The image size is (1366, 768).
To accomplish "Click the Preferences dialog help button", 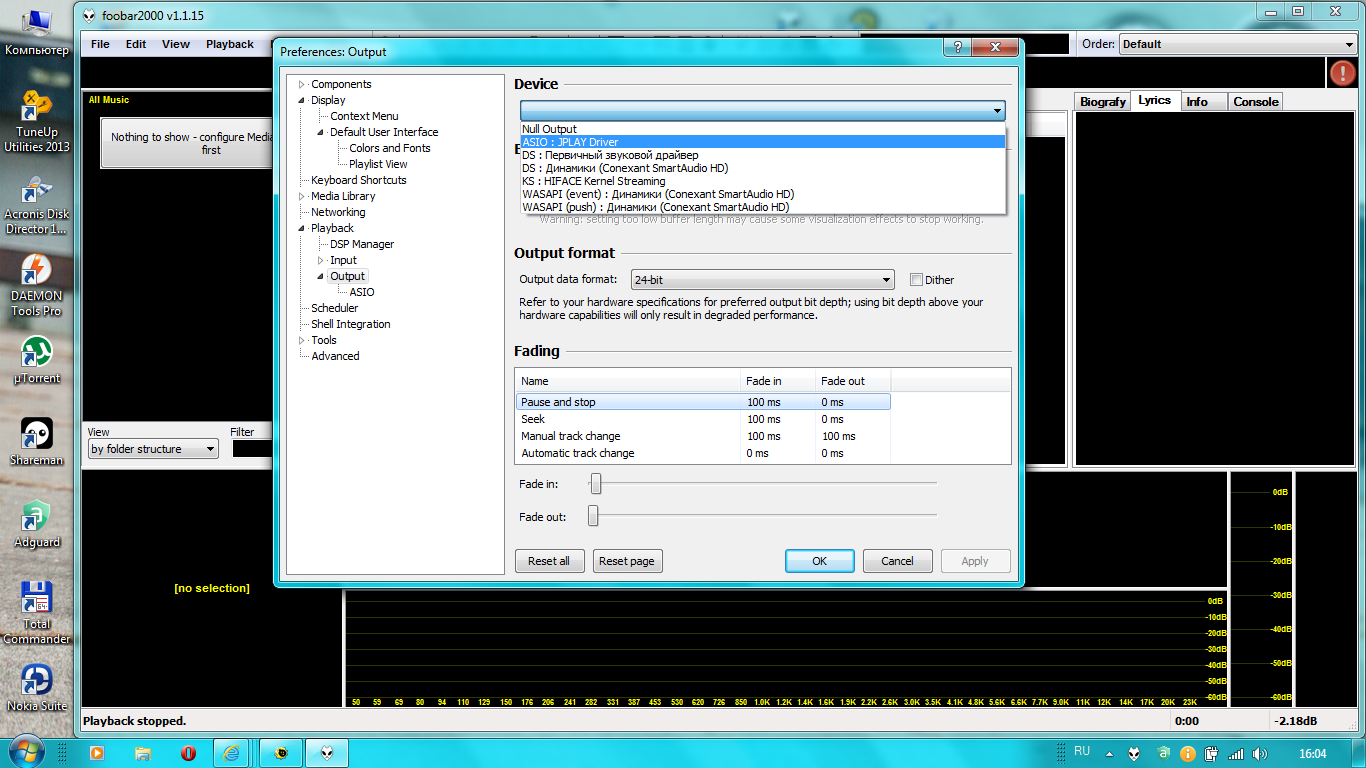I will coord(957,47).
